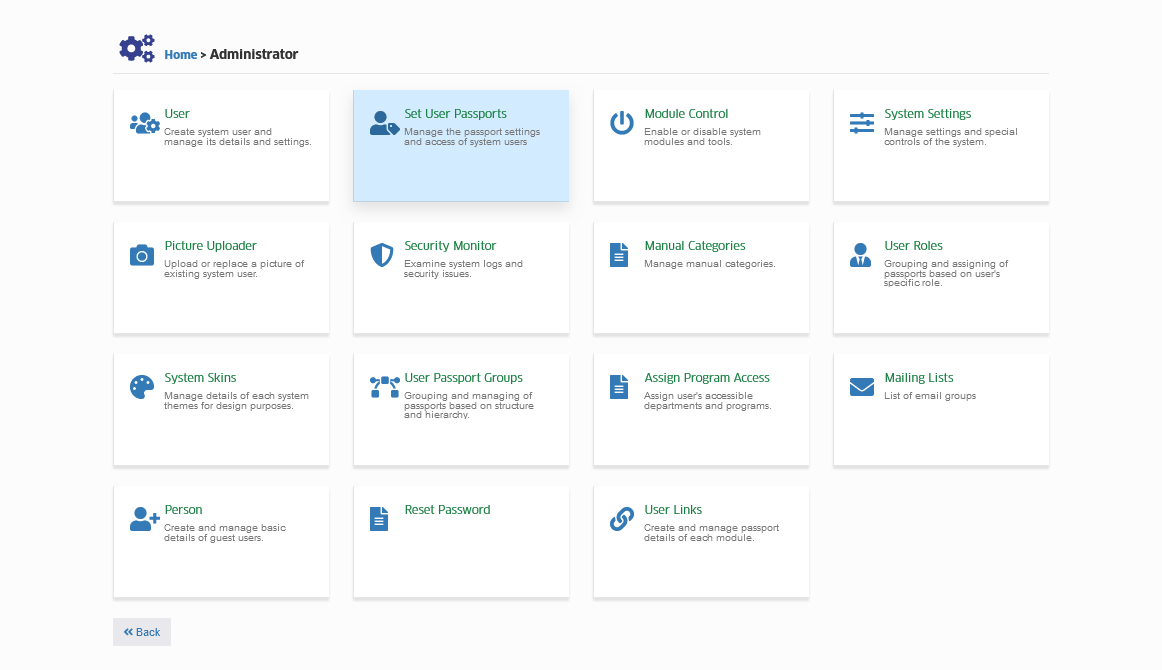This screenshot has height=670, width=1162.
Task: Open the Security Monitor title
Action: pos(450,246)
